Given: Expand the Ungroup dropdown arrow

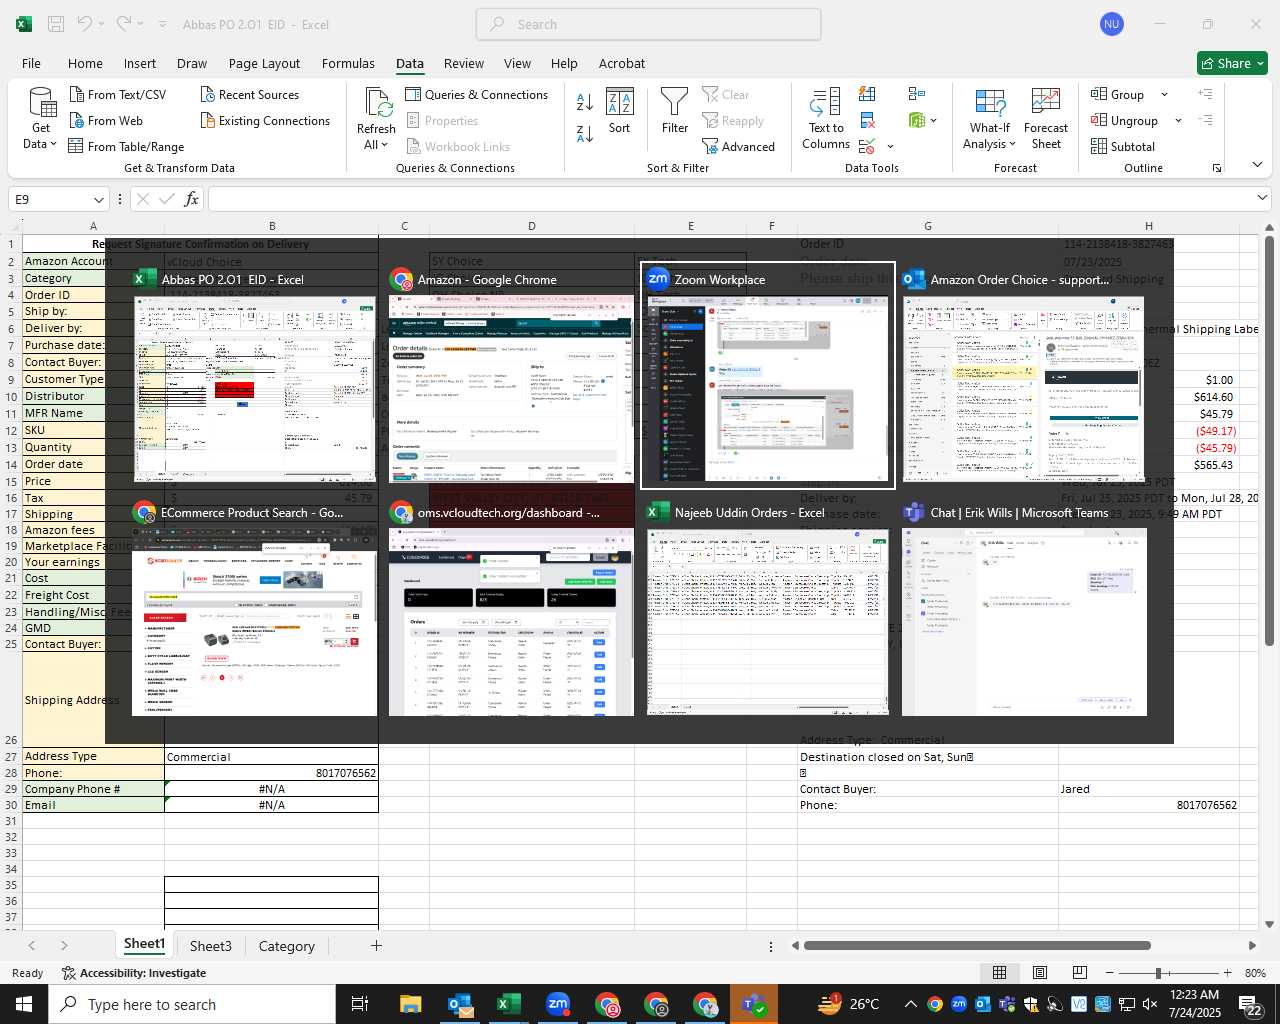Looking at the screenshot, I should (x=1178, y=120).
